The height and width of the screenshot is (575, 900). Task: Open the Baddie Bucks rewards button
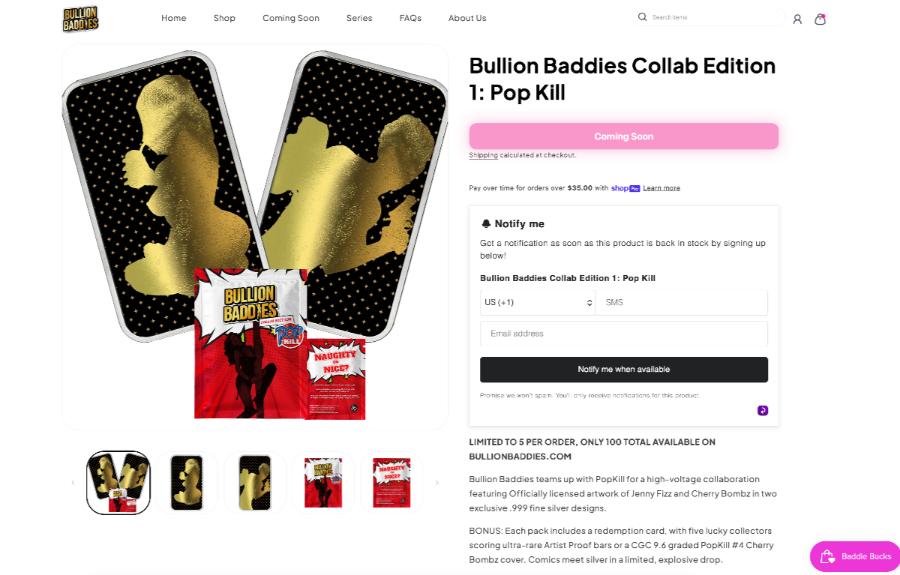(x=855, y=556)
